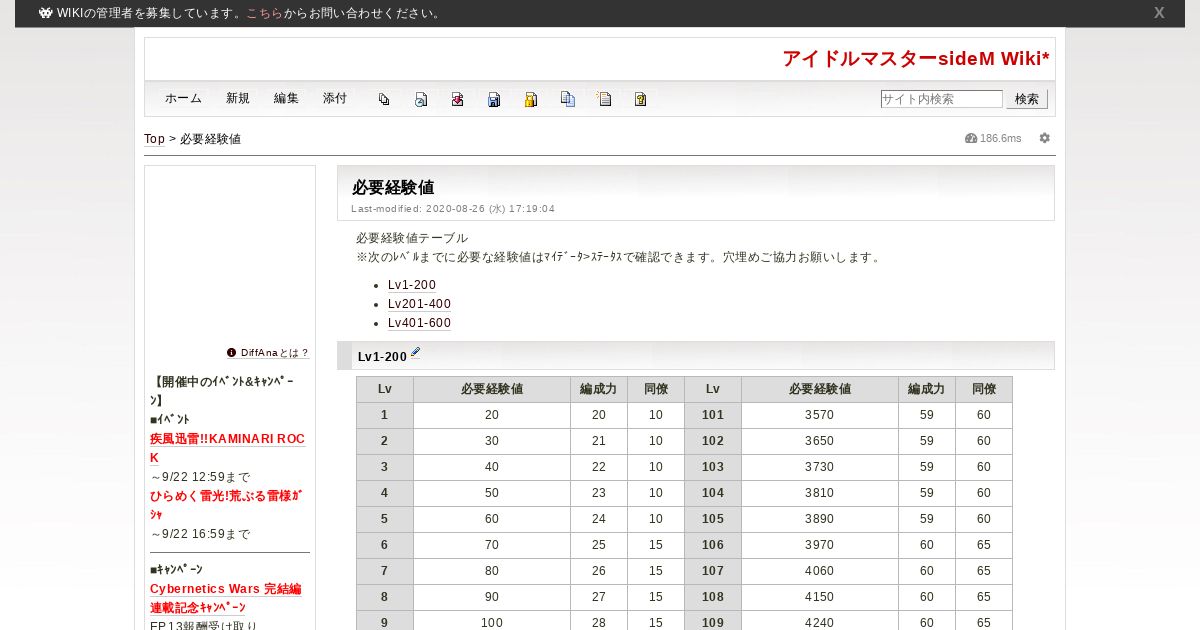
Task: Open the help question mark icon
Action: [x=641, y=99]
